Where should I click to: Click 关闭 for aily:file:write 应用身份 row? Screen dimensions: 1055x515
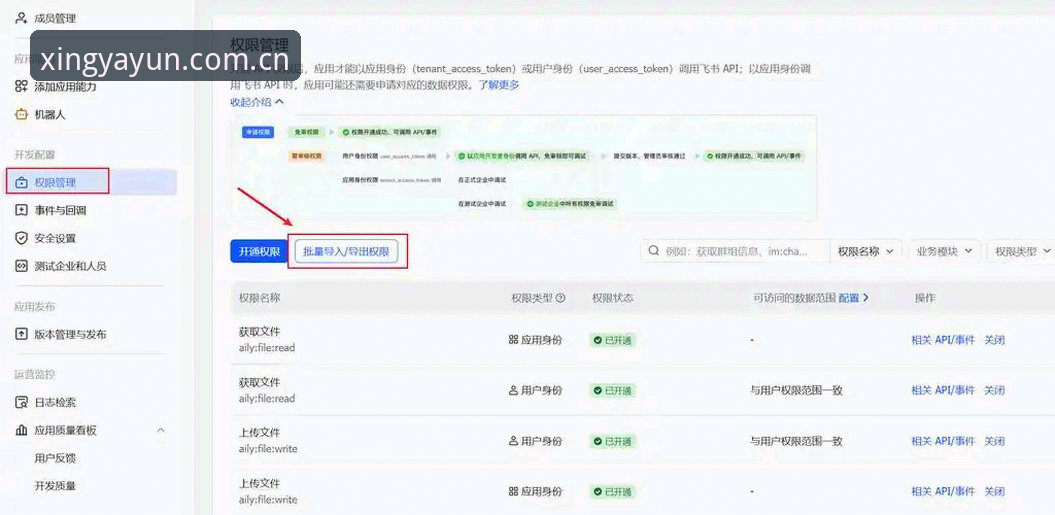click(x=994, y=491)
